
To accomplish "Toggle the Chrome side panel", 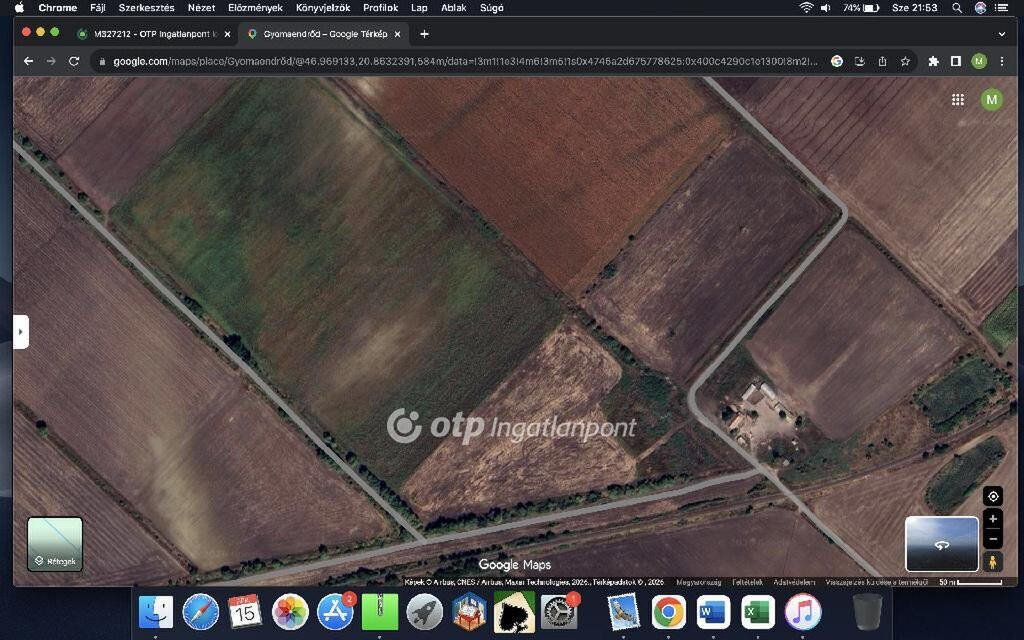I will [955, 61].
